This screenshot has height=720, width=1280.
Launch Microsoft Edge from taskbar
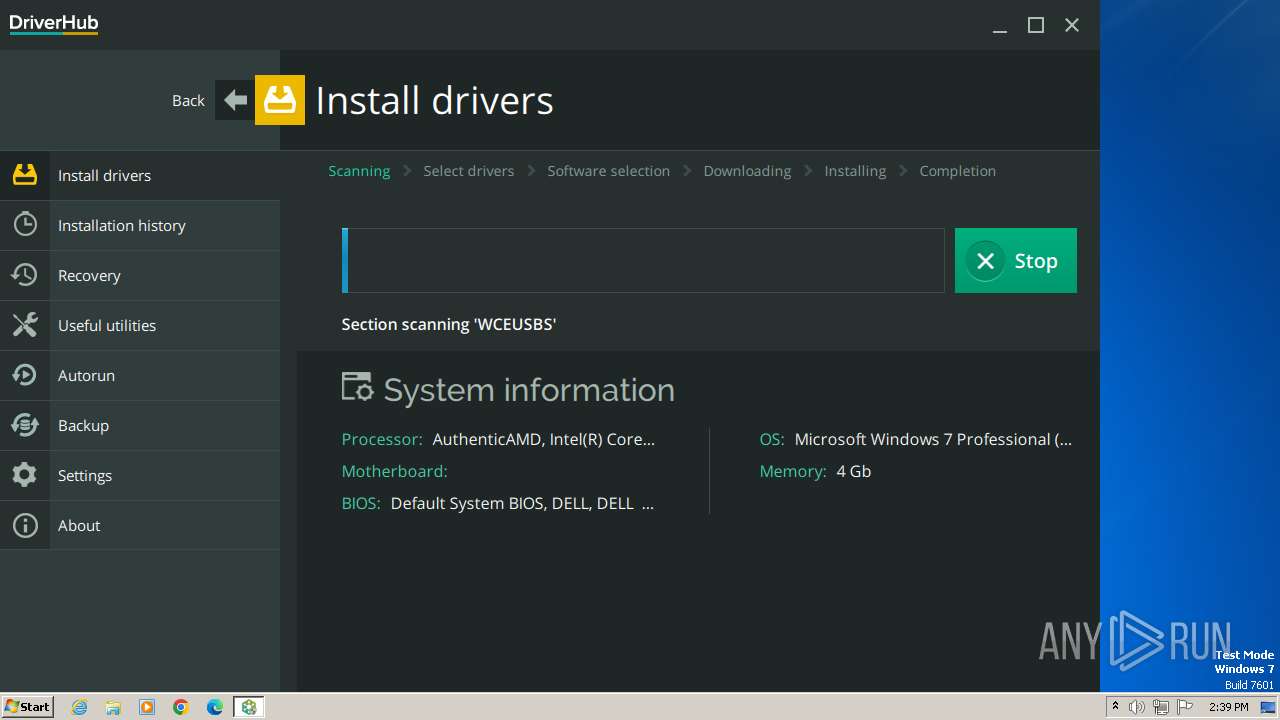(215, 707)
